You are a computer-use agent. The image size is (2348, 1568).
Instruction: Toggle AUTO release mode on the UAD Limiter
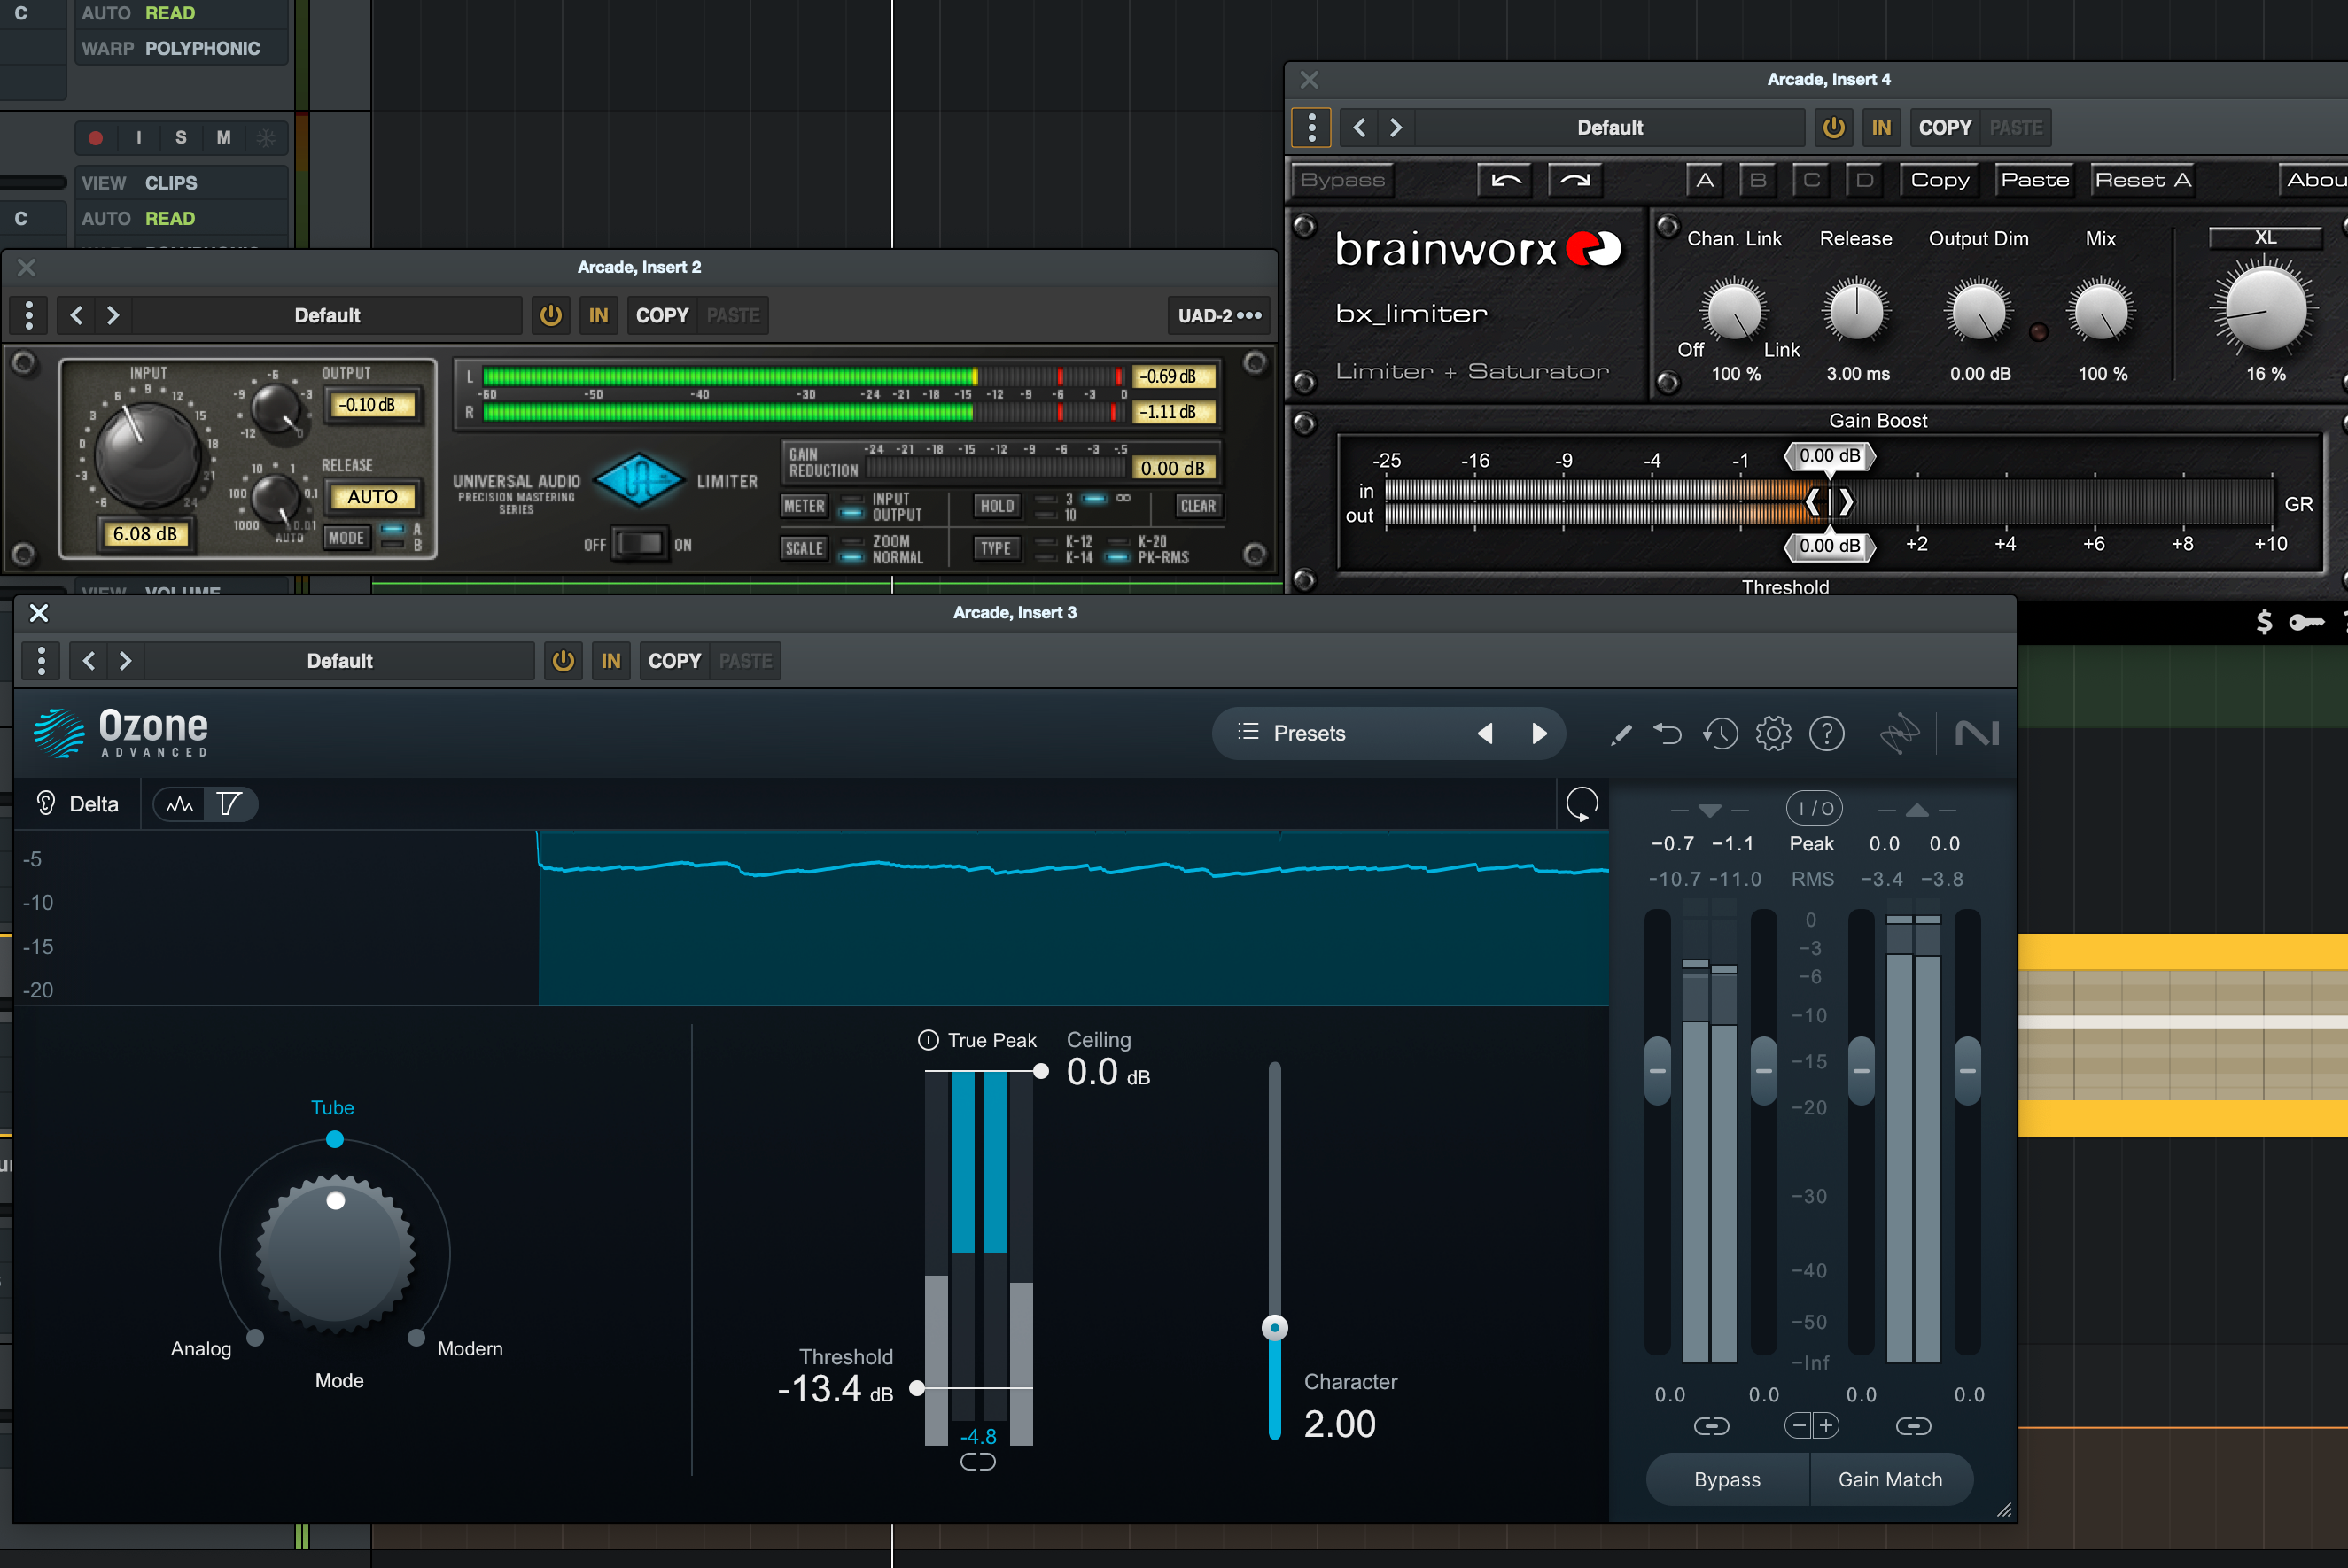tap(373, 496)
